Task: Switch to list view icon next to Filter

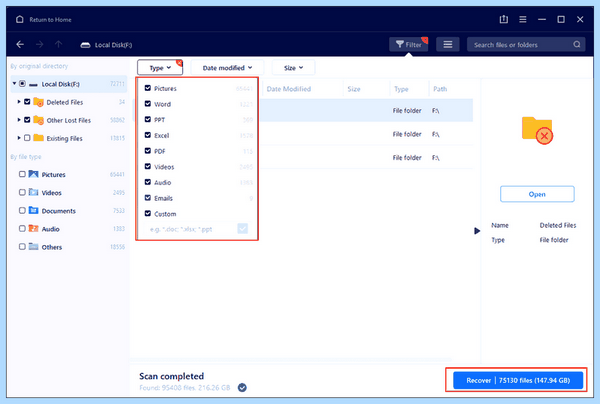Action: 448,44
